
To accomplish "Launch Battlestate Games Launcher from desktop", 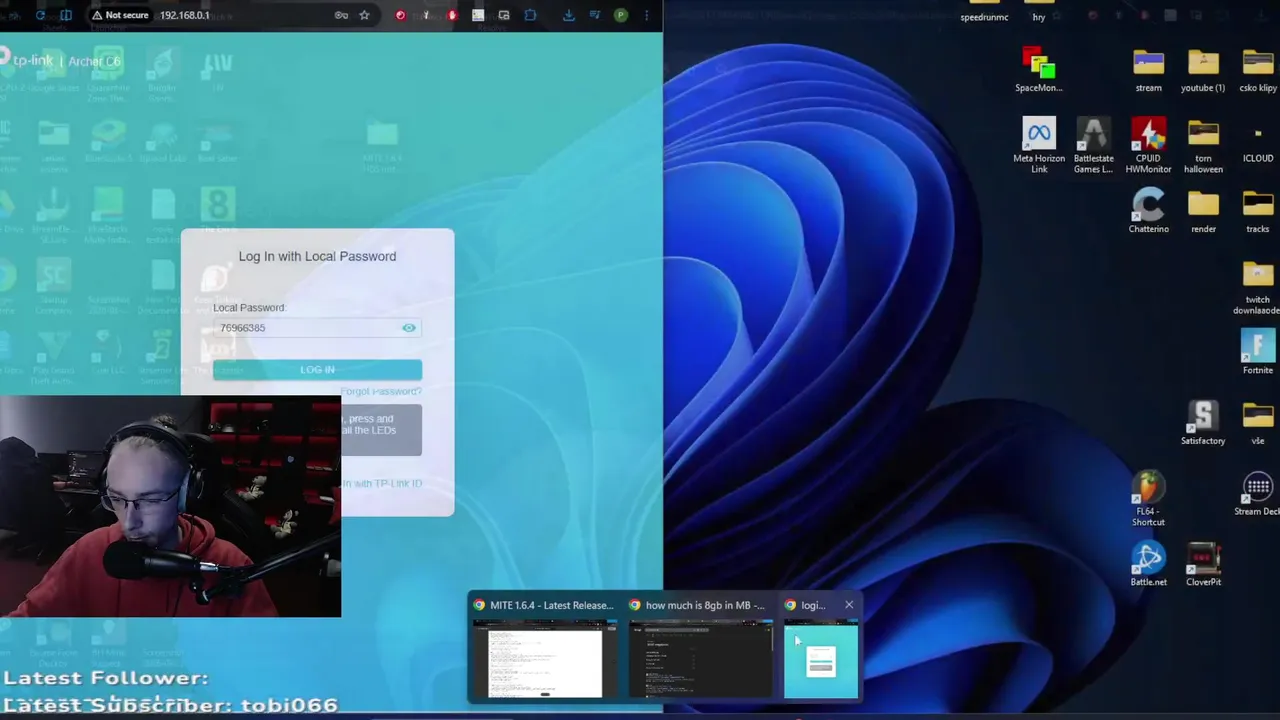I will [1093, 146].
